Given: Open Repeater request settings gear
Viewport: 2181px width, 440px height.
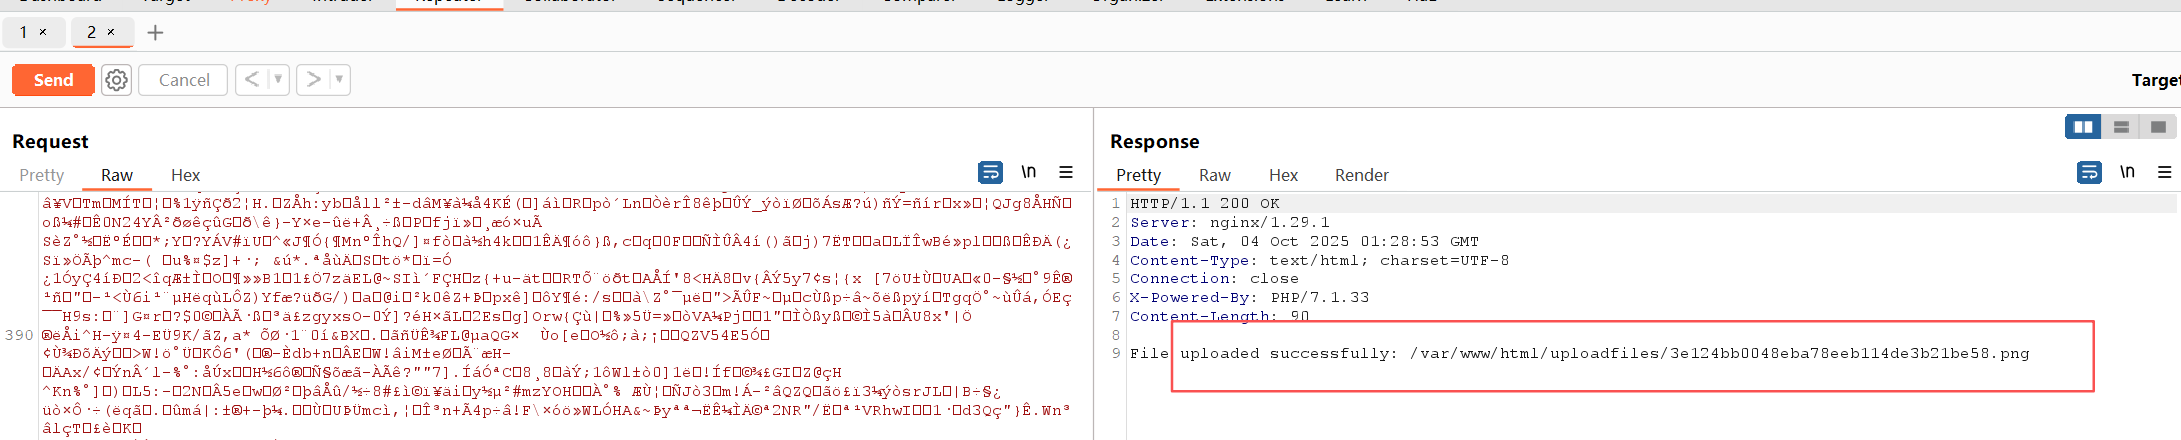Looking at the screenshot, I should [x=116, y=80].
